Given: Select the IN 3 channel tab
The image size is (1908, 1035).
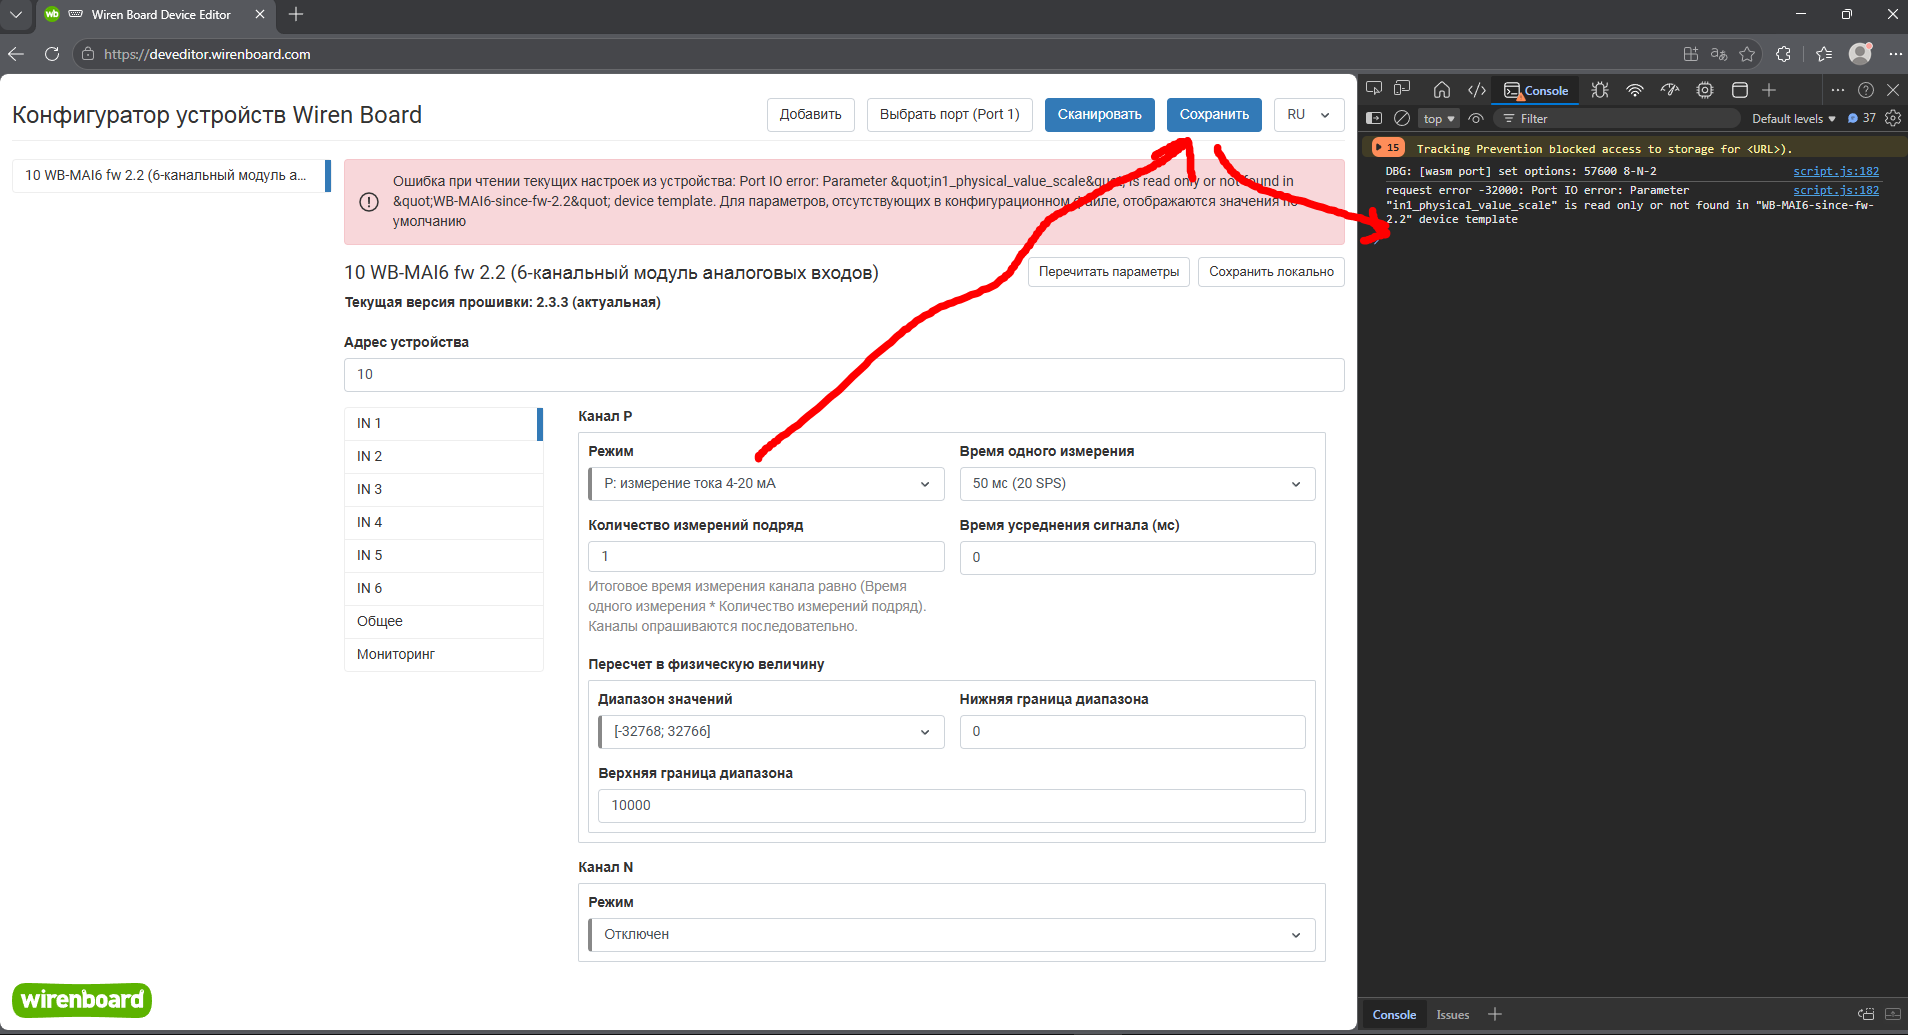Looking at the screenshot, I should point(443,489).
